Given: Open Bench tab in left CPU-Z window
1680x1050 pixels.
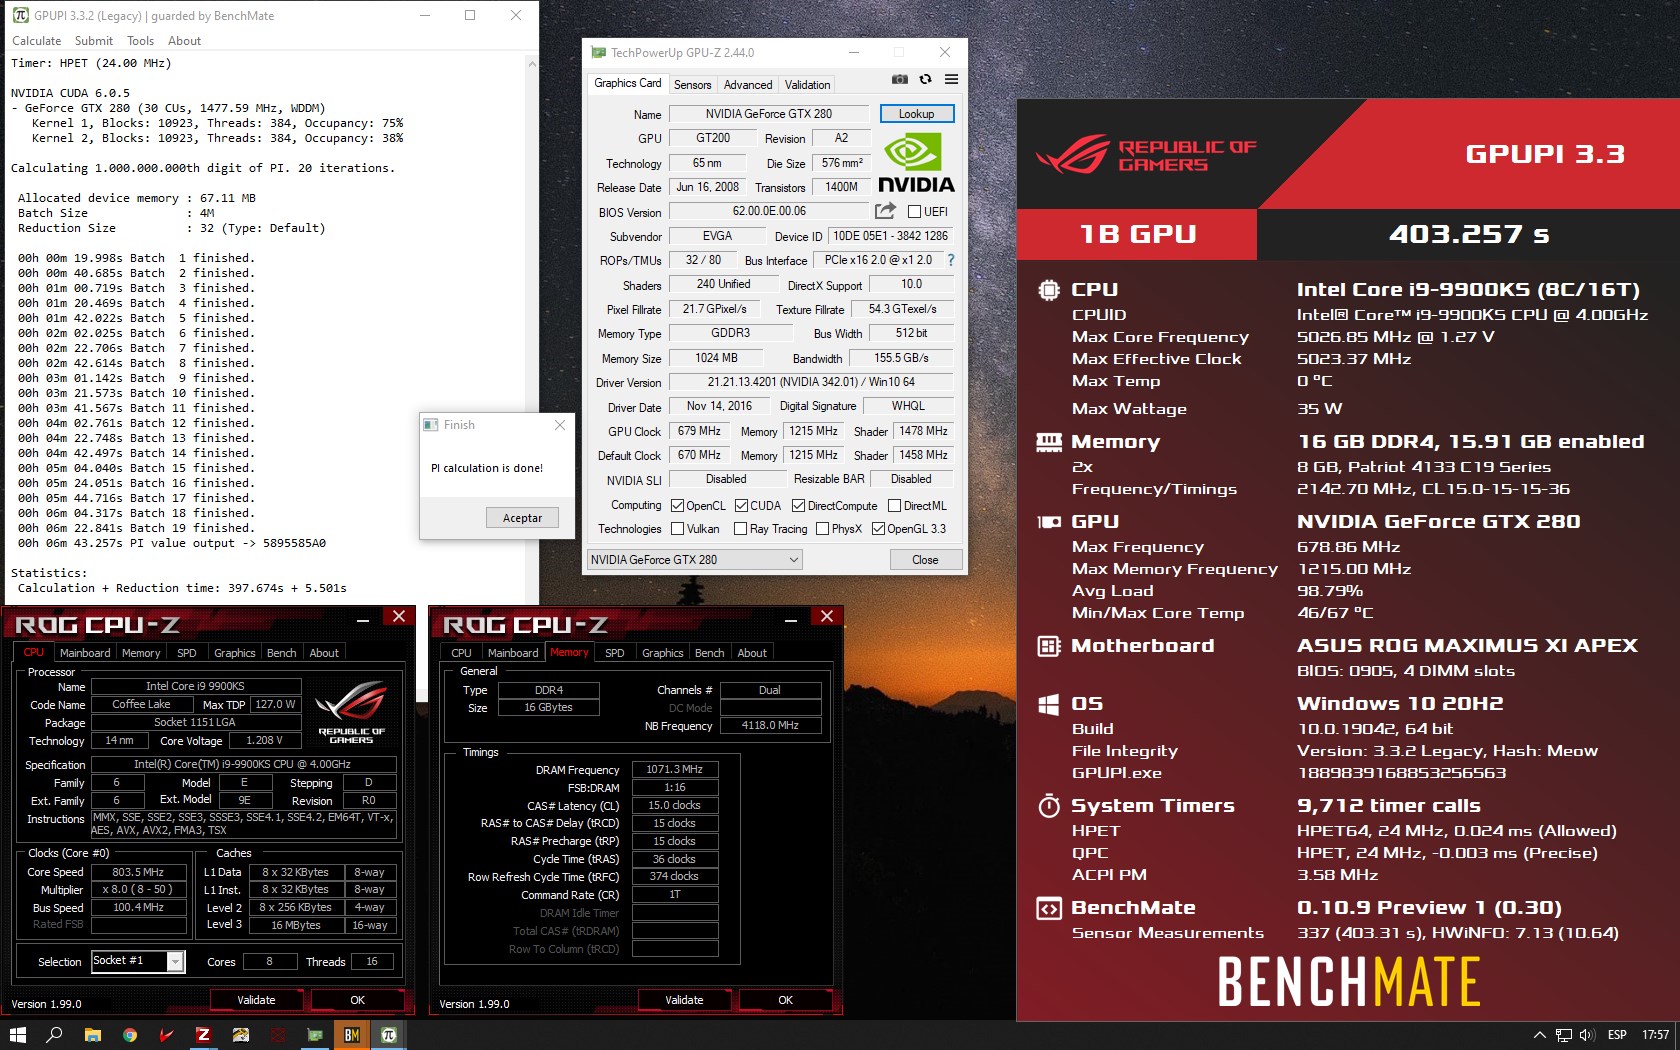Looking at the screenshot, I should 281,653.
